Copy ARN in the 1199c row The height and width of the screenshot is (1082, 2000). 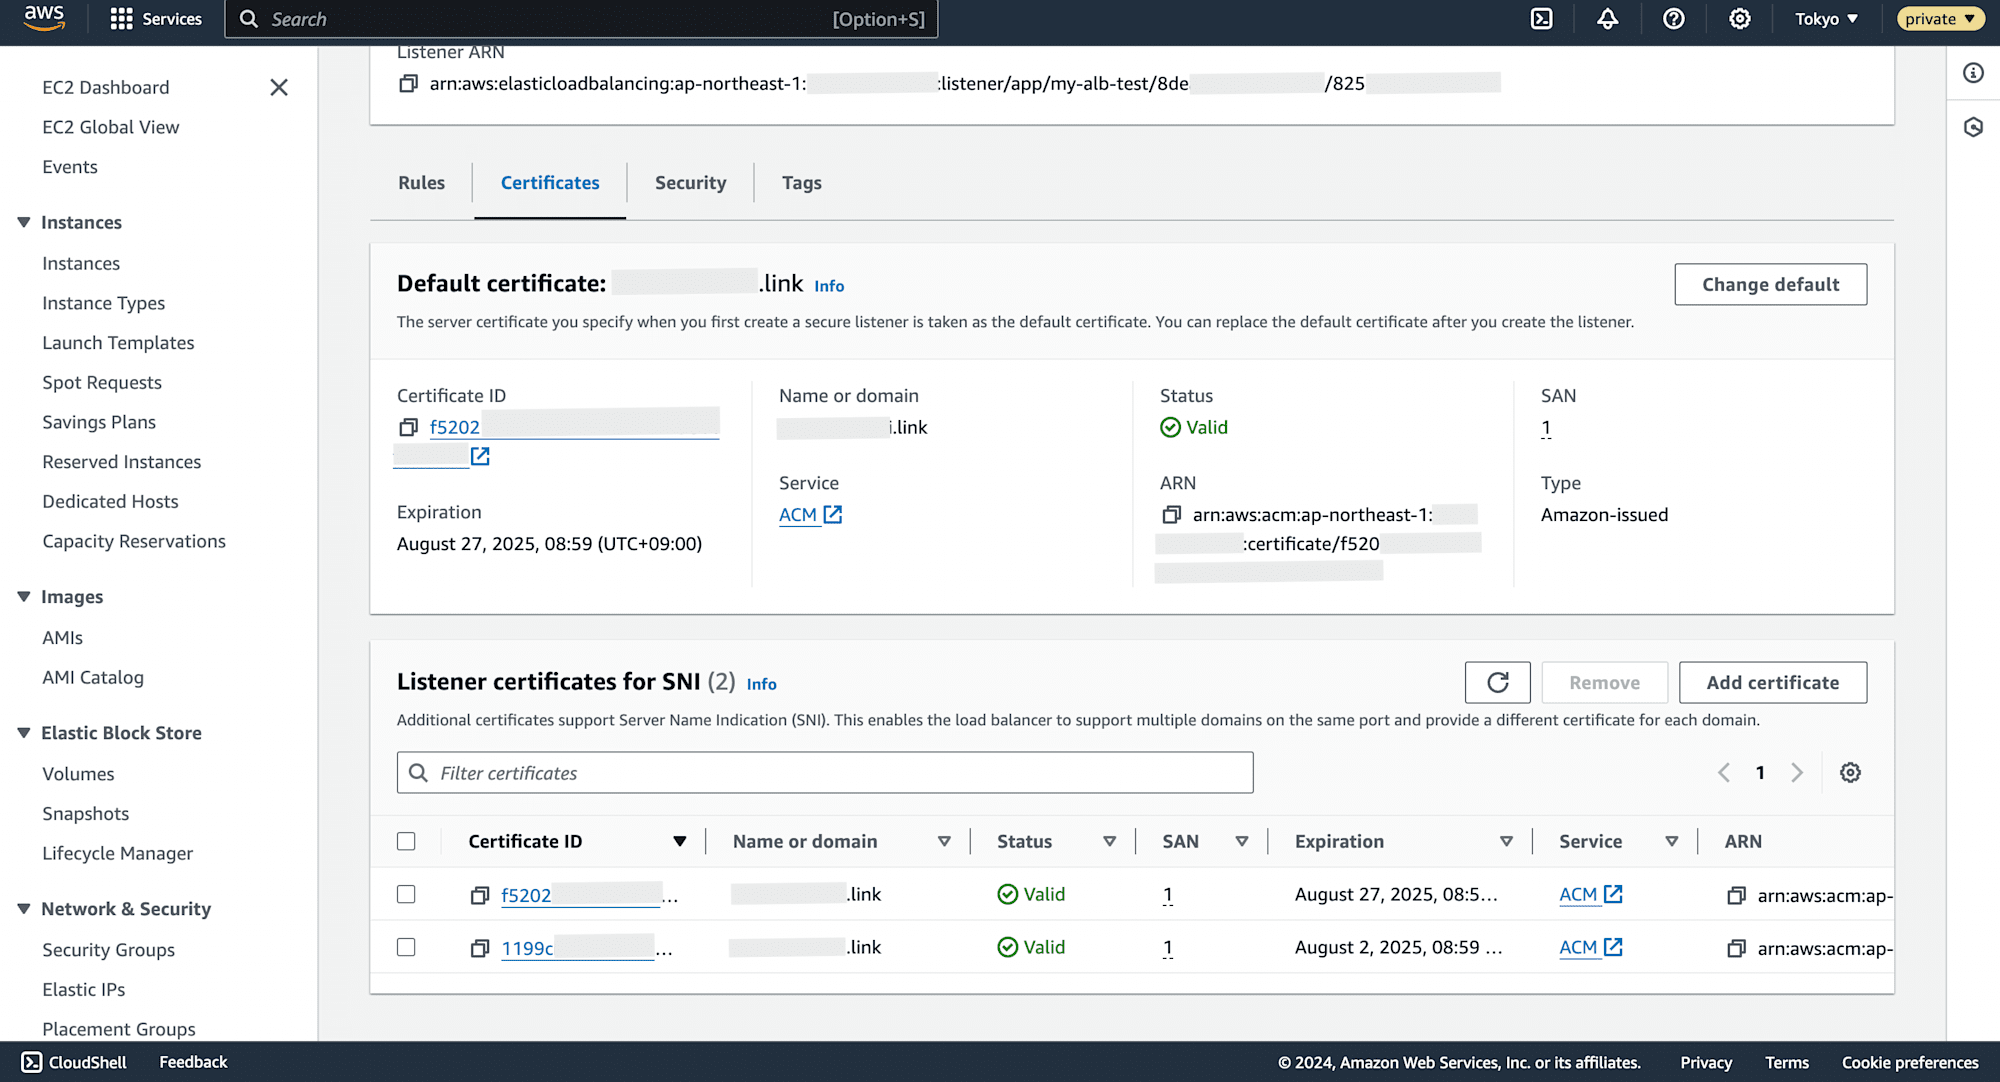1736,949
